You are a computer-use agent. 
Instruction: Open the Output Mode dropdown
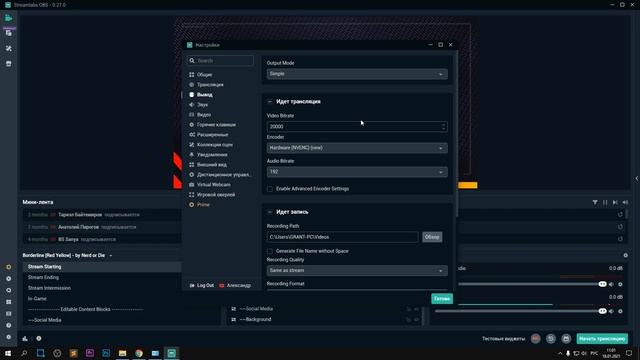pyautogui.click(x=357, y=74)
